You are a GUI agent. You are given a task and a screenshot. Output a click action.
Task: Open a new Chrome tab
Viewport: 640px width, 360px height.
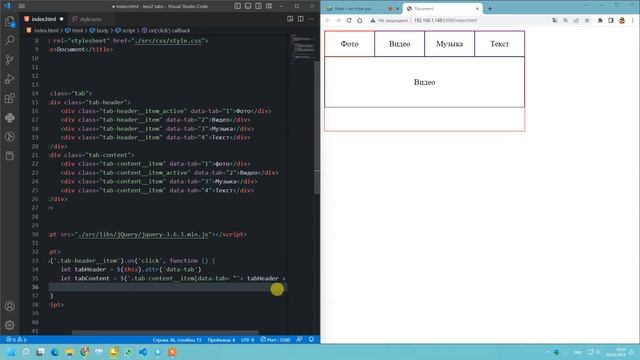click(490, 8)
